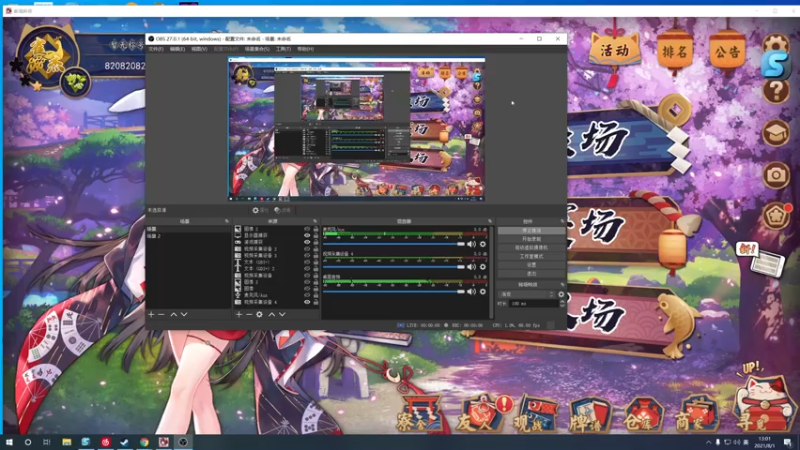Screen dimensions: 800x450
Task: Increase transition duration with up stepper arrow
Action: click(562, 301)
